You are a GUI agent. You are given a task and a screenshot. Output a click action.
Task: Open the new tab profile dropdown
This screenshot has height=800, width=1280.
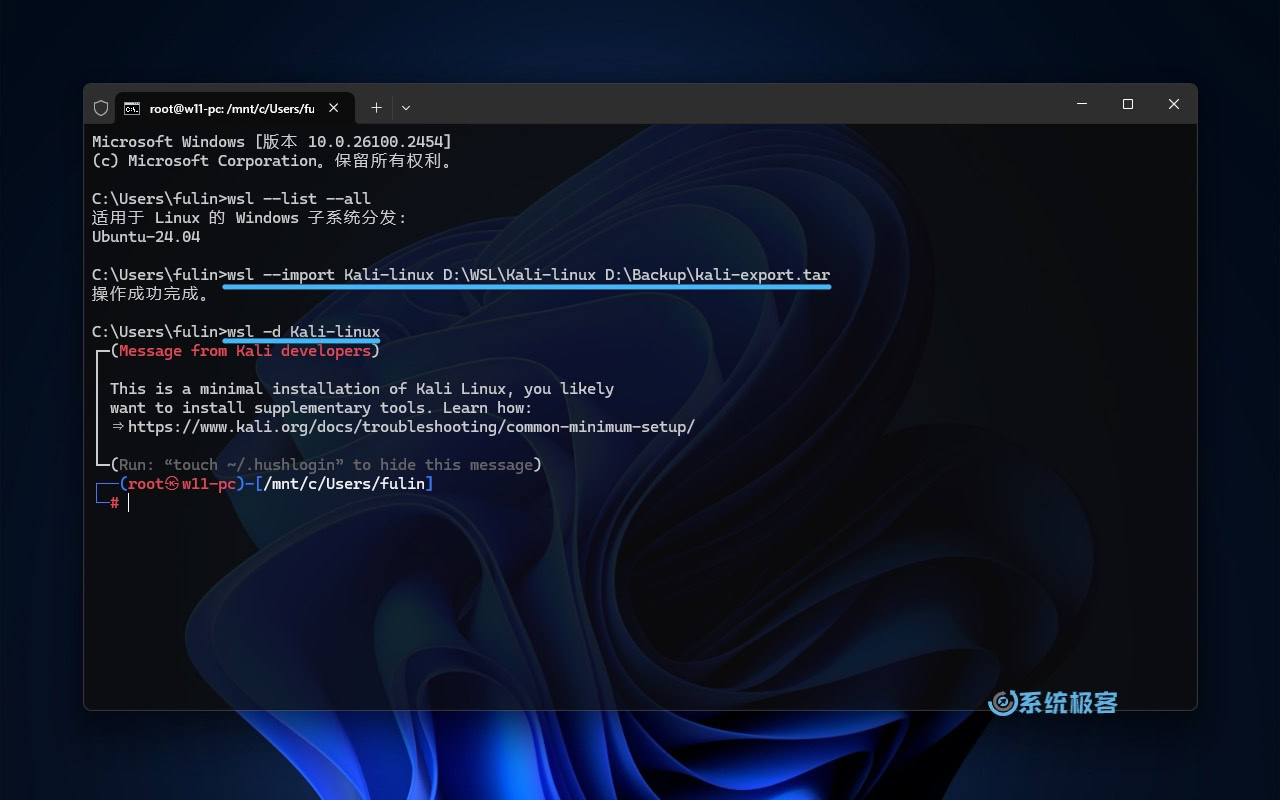406,108
